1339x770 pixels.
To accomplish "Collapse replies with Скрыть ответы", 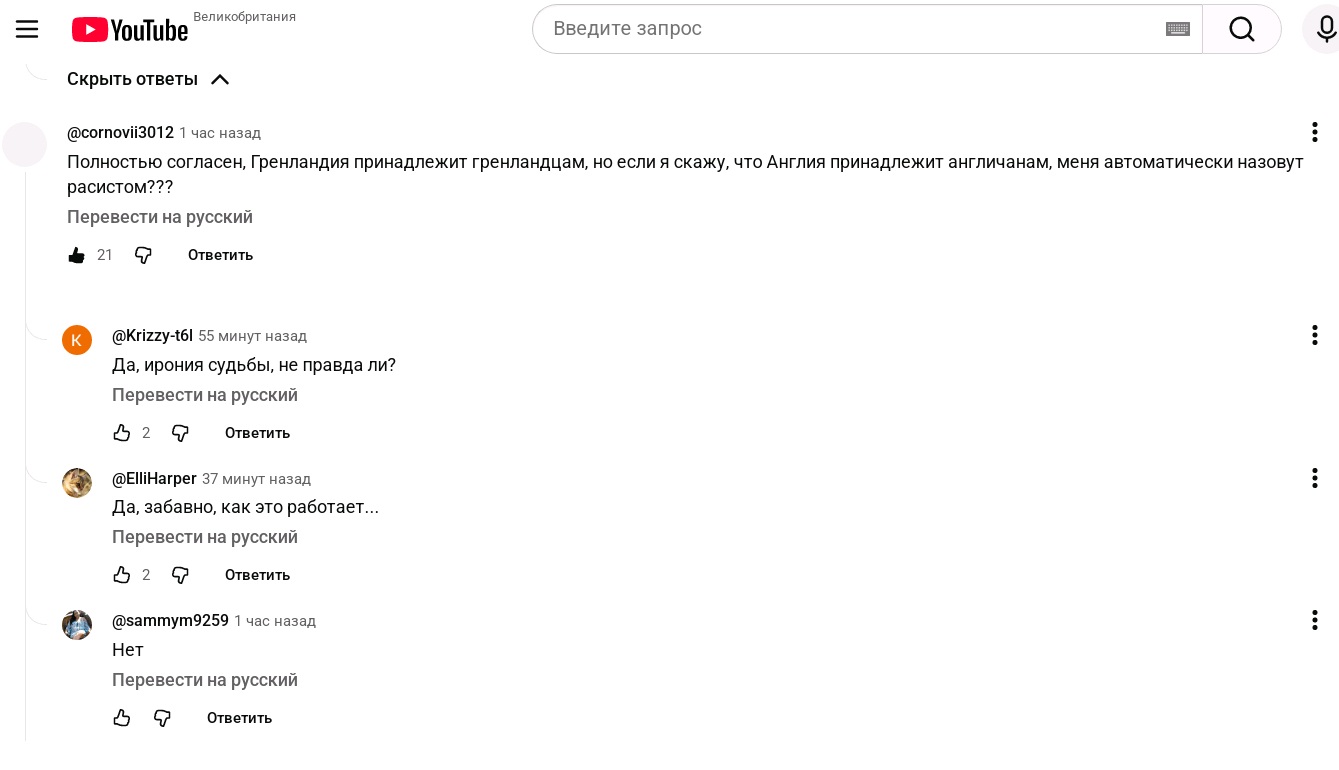I will [148, 79].
